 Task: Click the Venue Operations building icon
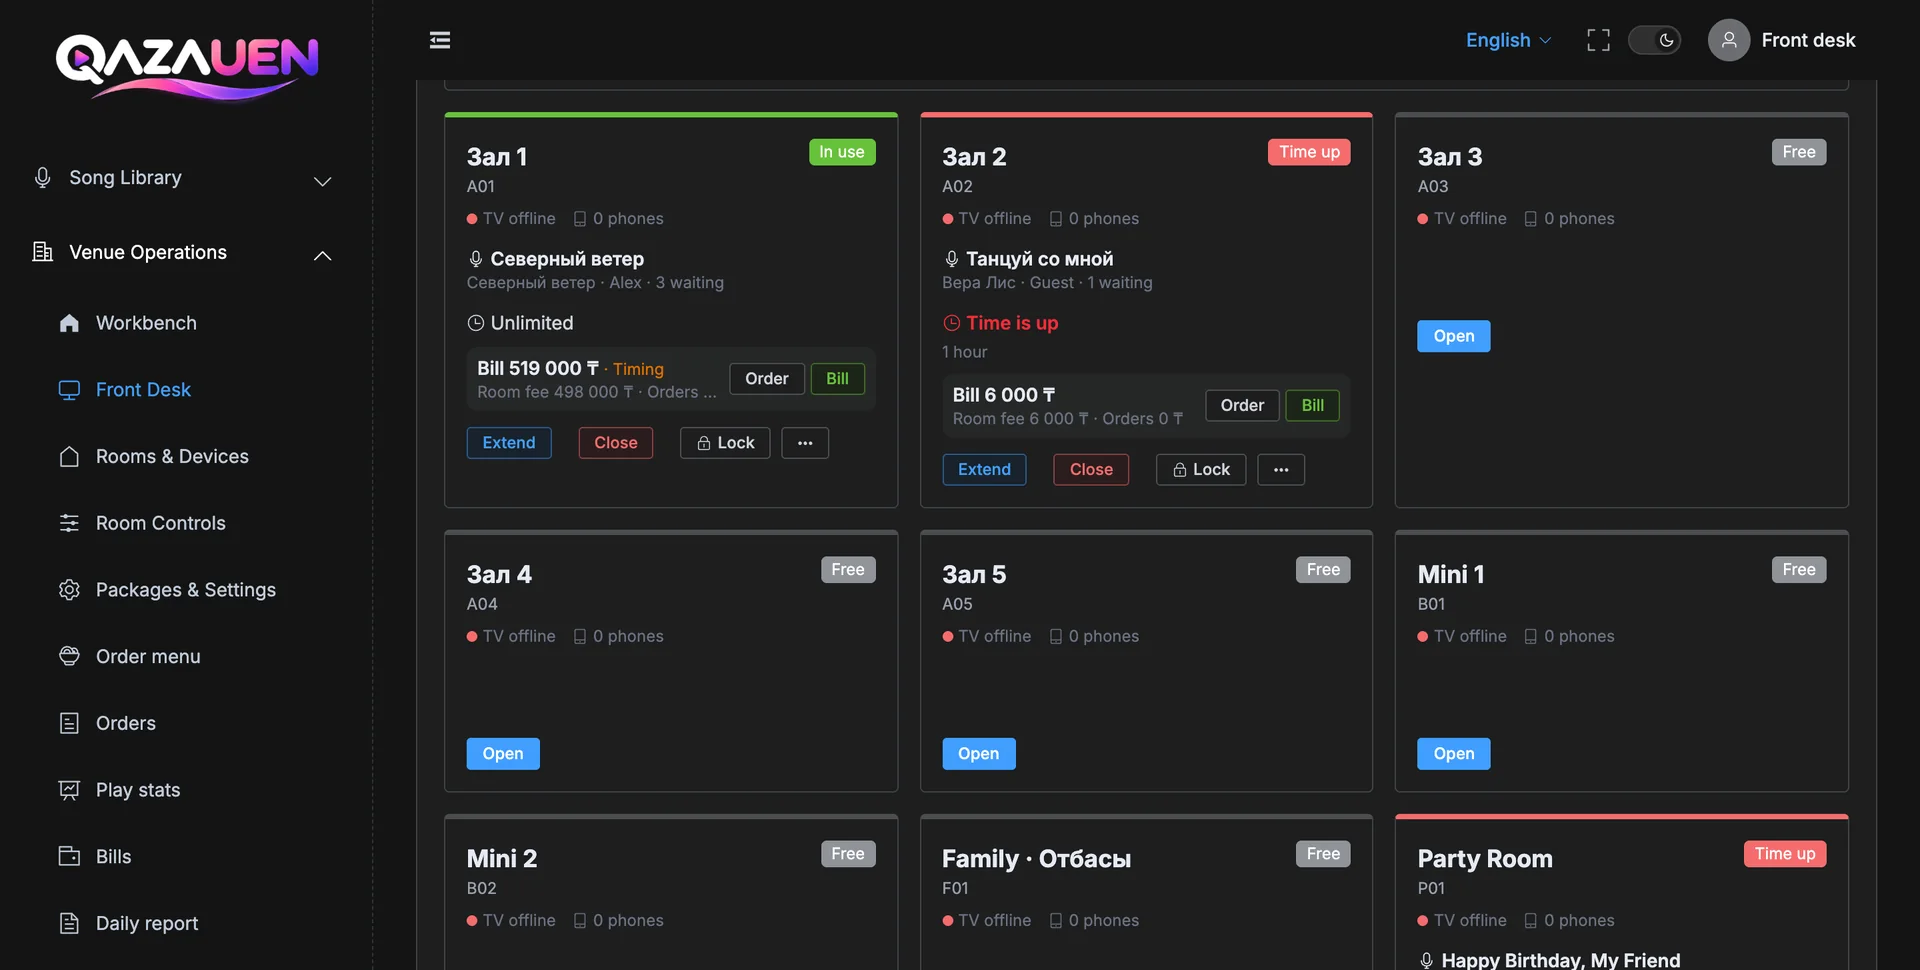42,252
